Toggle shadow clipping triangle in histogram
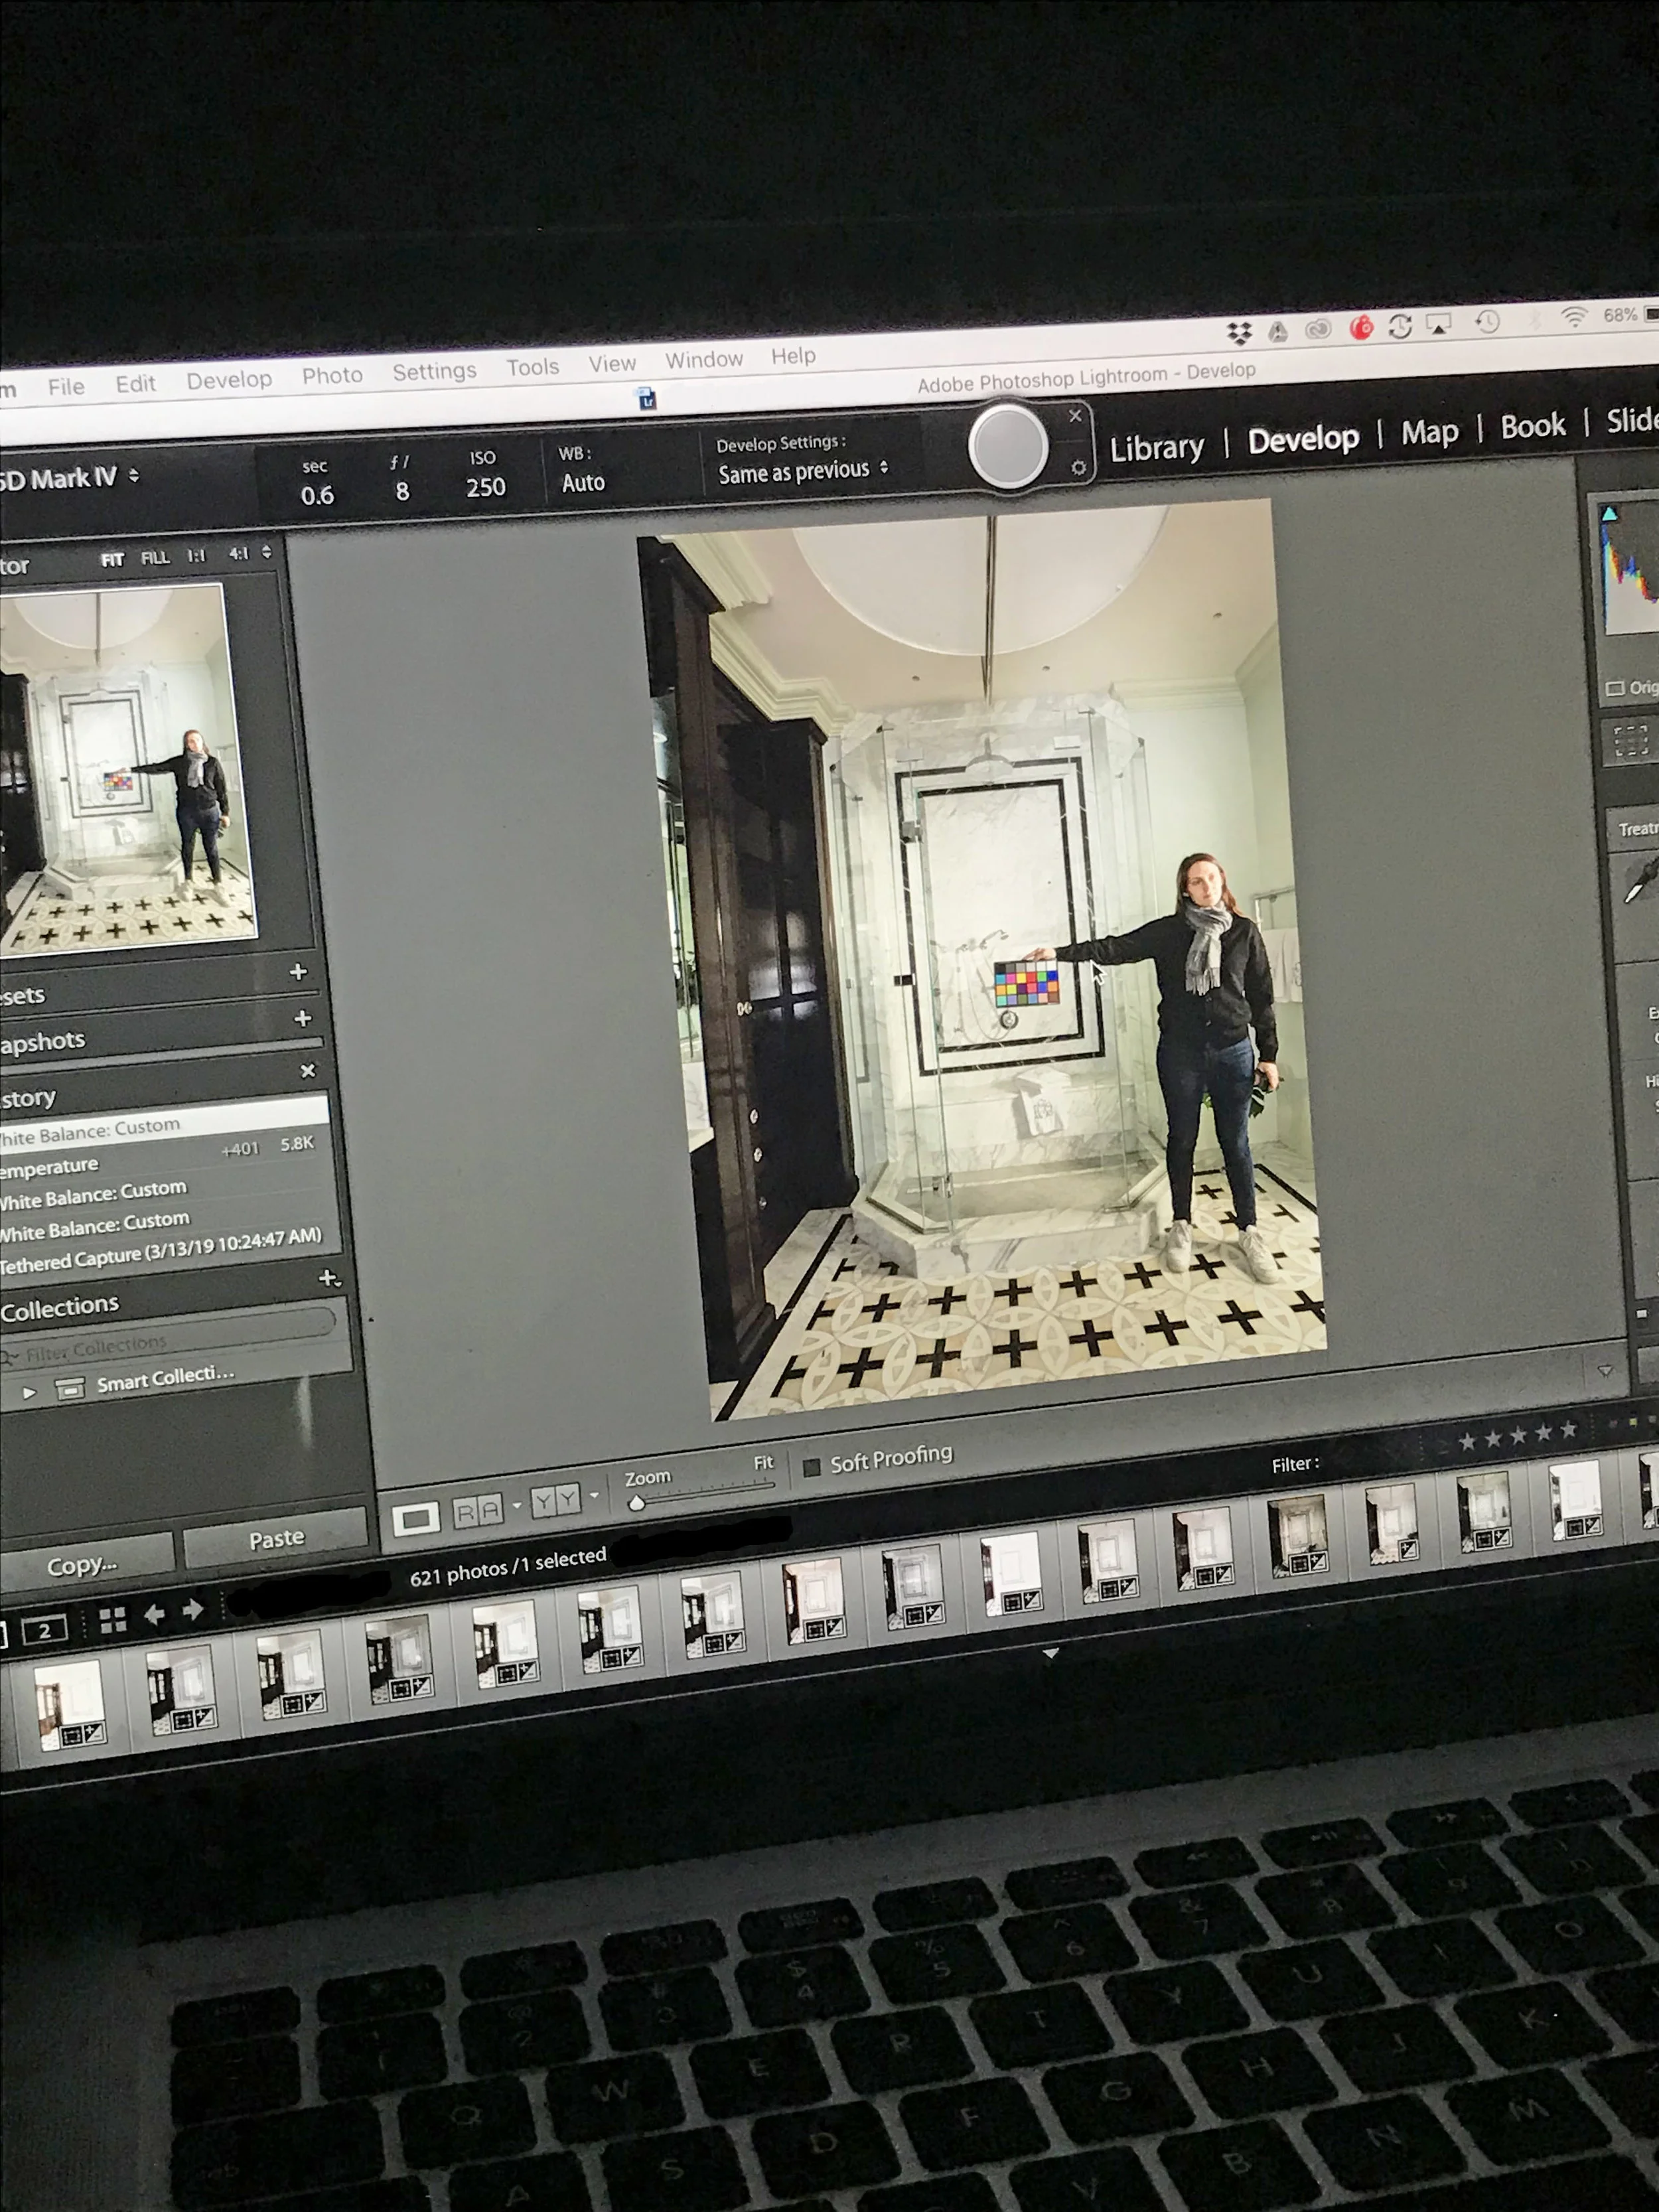Screen dimensions: 1659x2212 tap(1609, 514)
